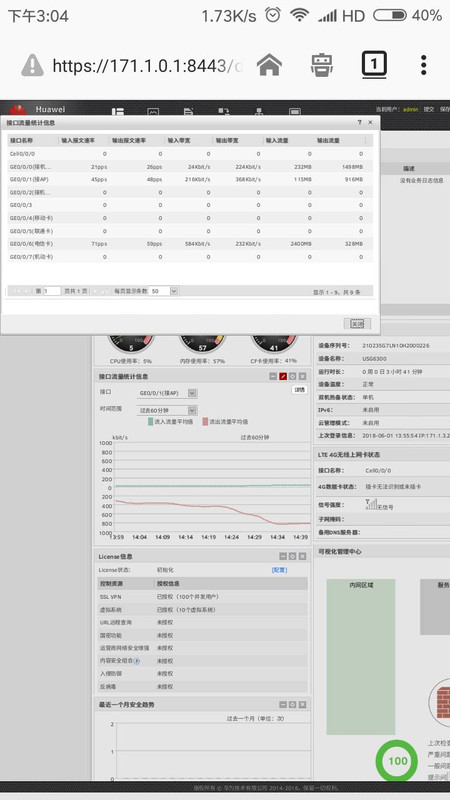The width and height of the screenshot is (450, 800).
Task: Tap the browser home icon
Action: point(269,65)
